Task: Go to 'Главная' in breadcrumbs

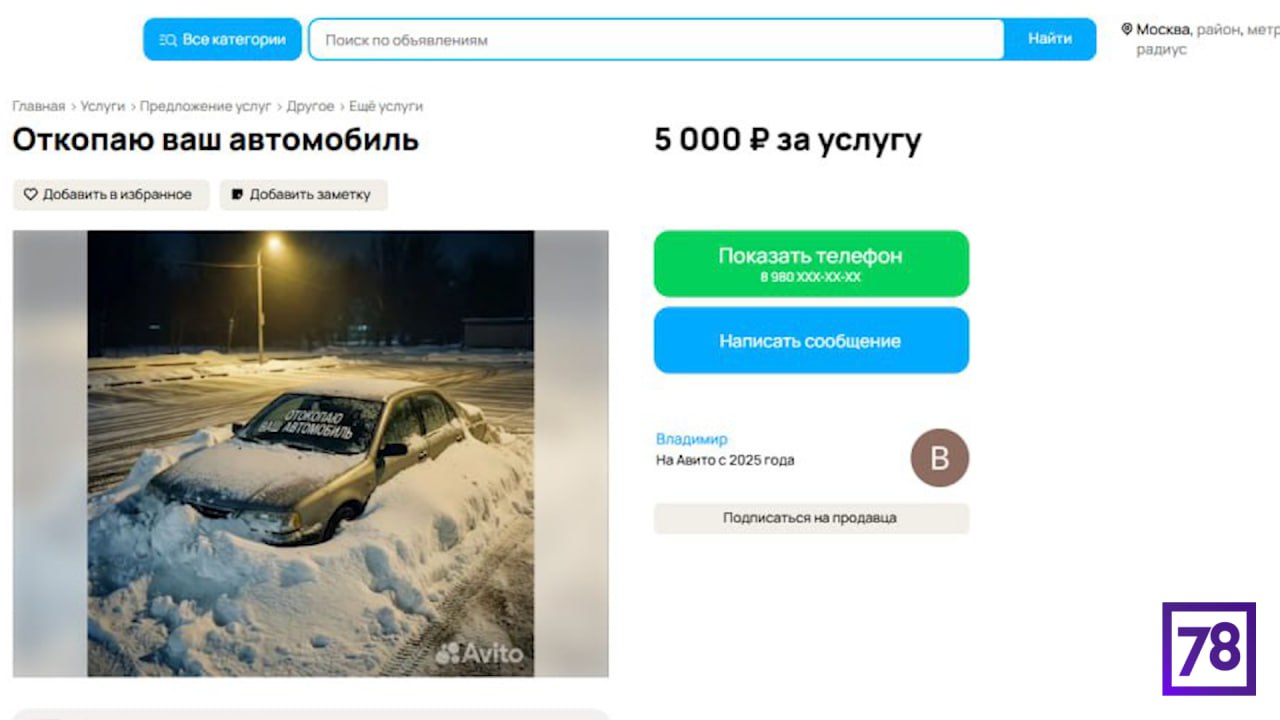Action: click(39, 106)
